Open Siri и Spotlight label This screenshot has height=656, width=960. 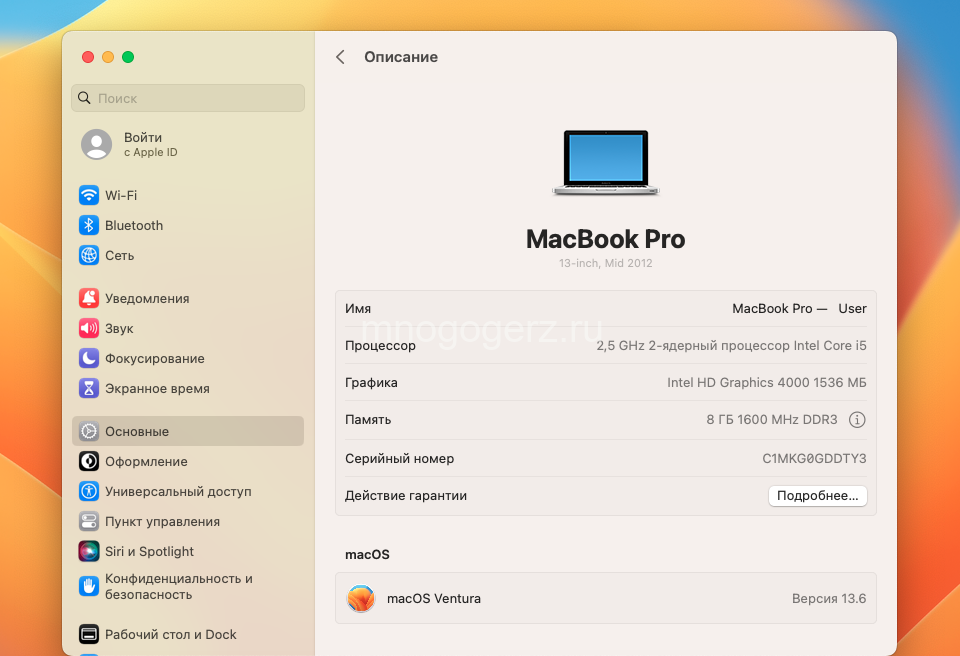149,551
